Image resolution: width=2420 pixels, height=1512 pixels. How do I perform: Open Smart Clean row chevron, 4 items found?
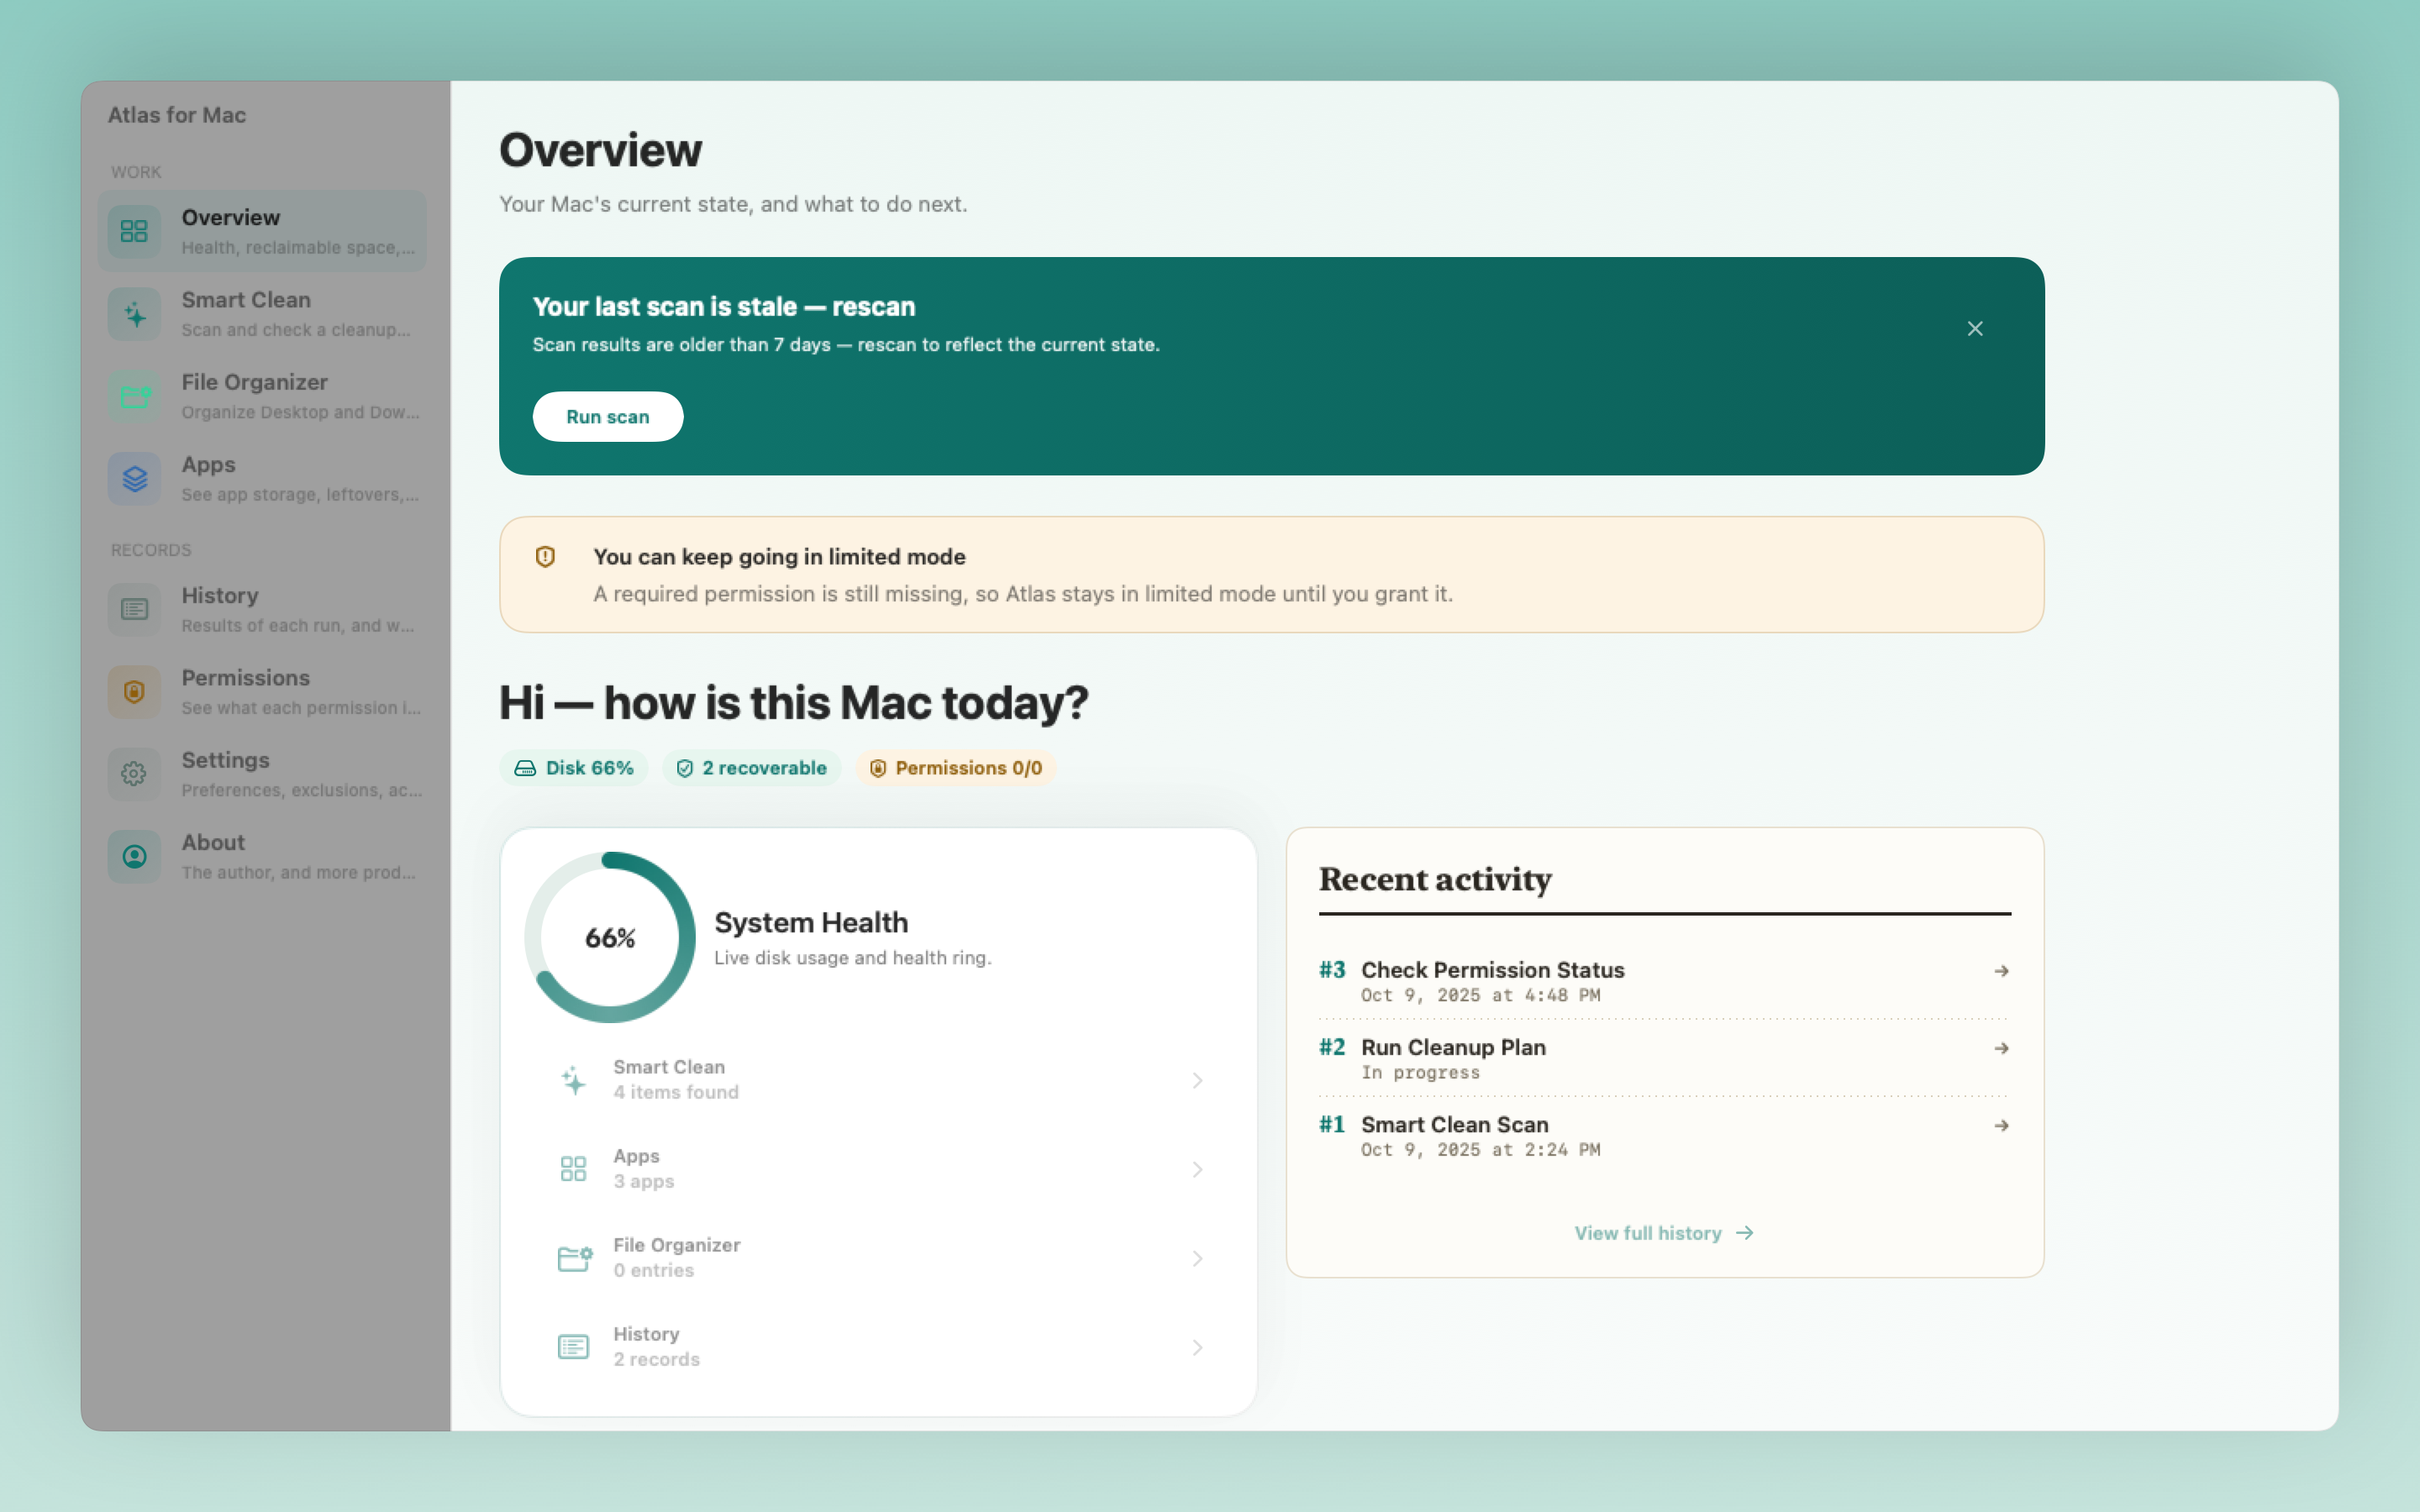click(x=1197, y=1080)
